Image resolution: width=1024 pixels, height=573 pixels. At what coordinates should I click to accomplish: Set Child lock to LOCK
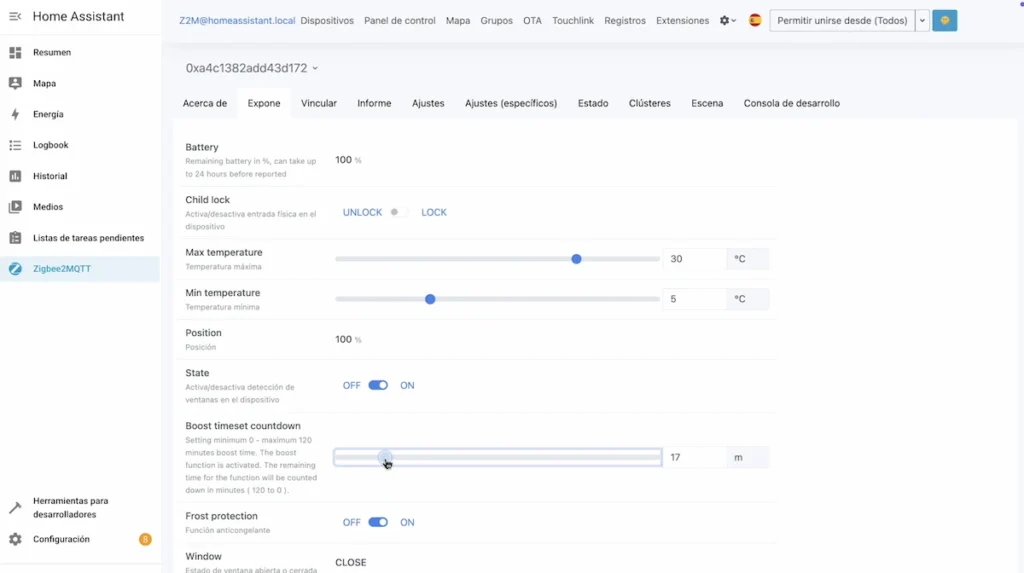[433, 212]
